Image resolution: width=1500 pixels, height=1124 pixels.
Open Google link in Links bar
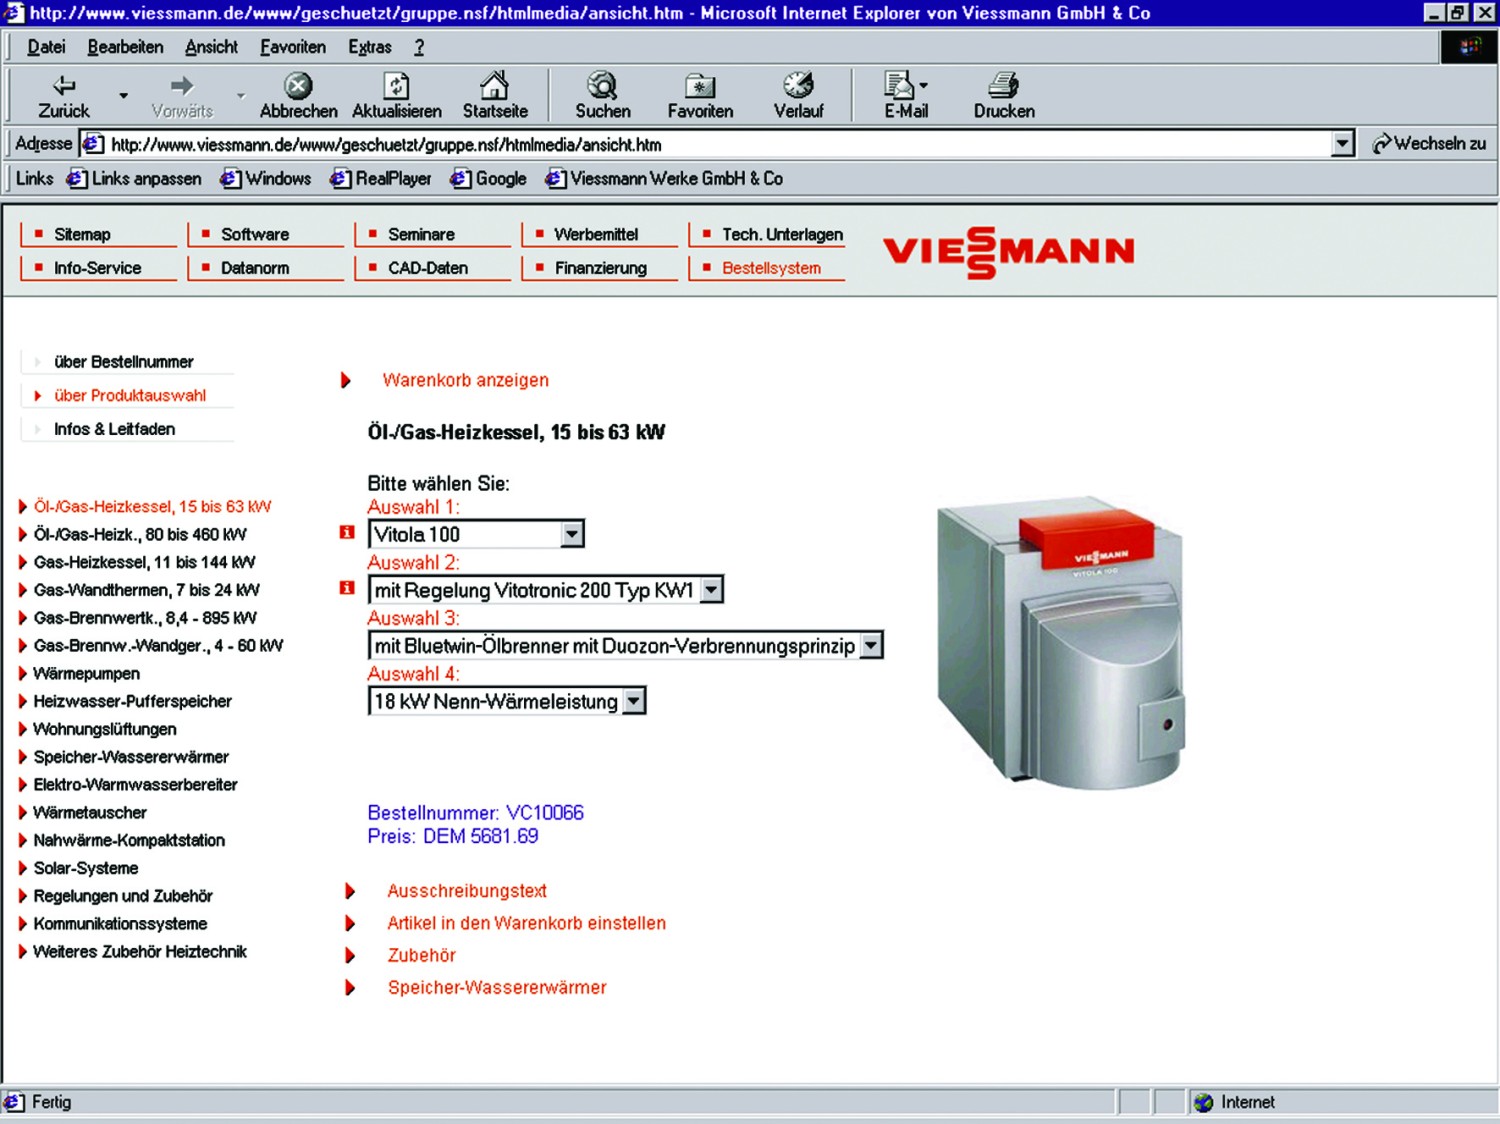[488, 179]
